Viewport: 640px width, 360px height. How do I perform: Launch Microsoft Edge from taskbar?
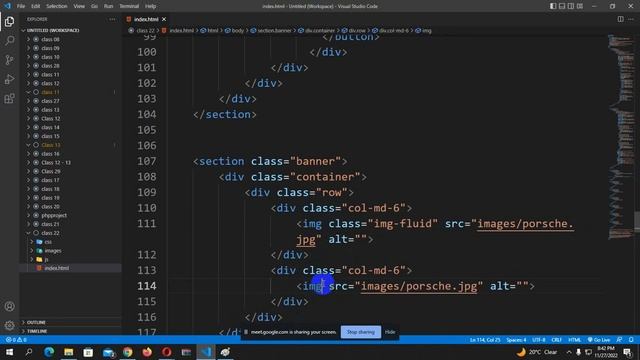49,352
